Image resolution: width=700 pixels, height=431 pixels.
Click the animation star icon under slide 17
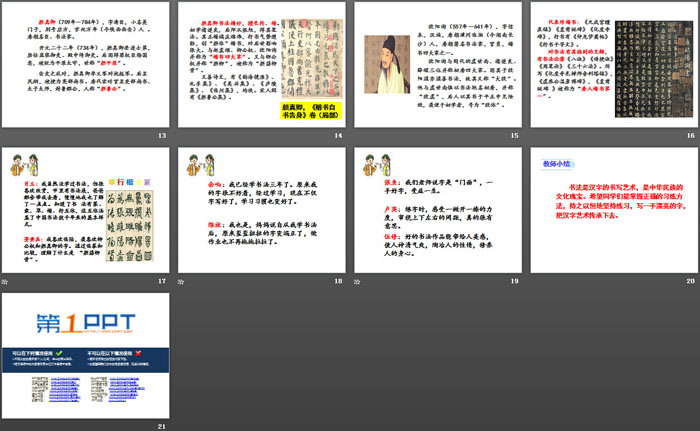(x=5, y=282)
